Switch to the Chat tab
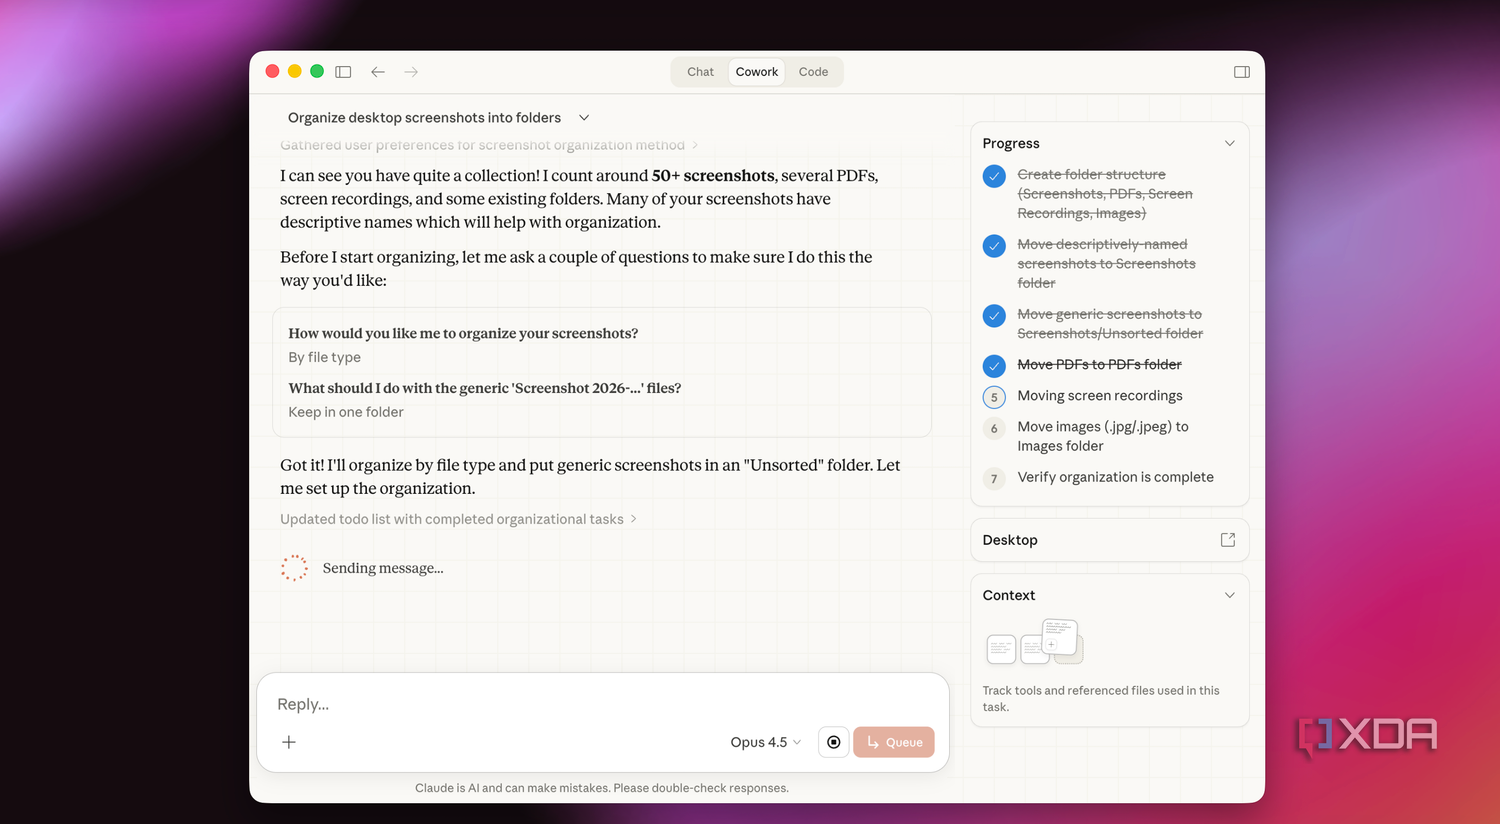1500x824 pixels. tap(700, 72)
